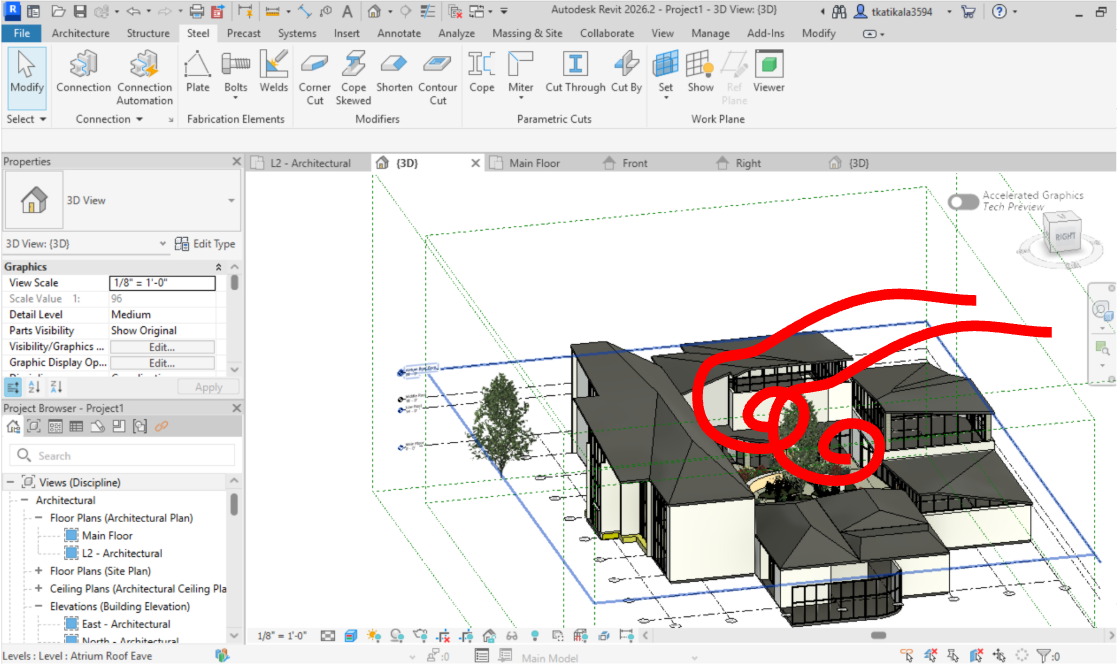
Task: Click the Apply properties button
Action: pyautogui.click(x=208, y=387)
